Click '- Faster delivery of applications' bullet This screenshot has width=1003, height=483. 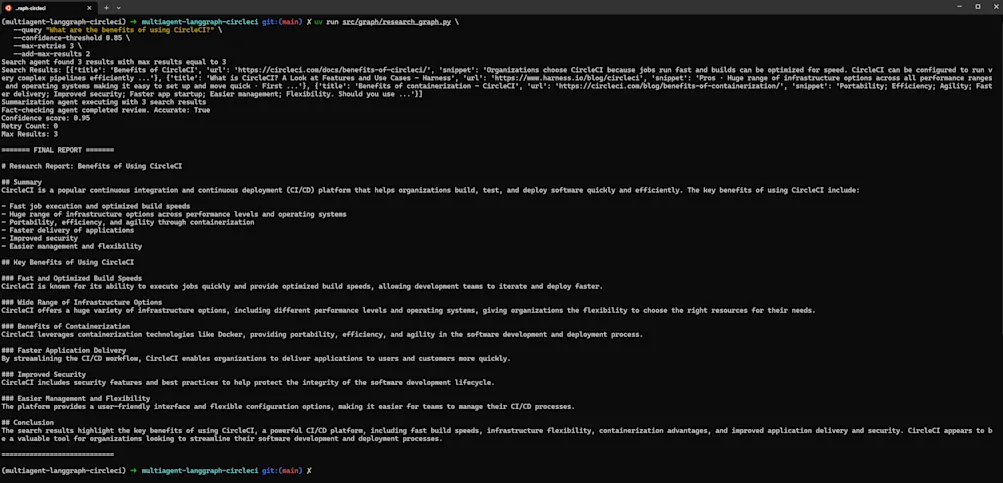[x=68, y=230]
